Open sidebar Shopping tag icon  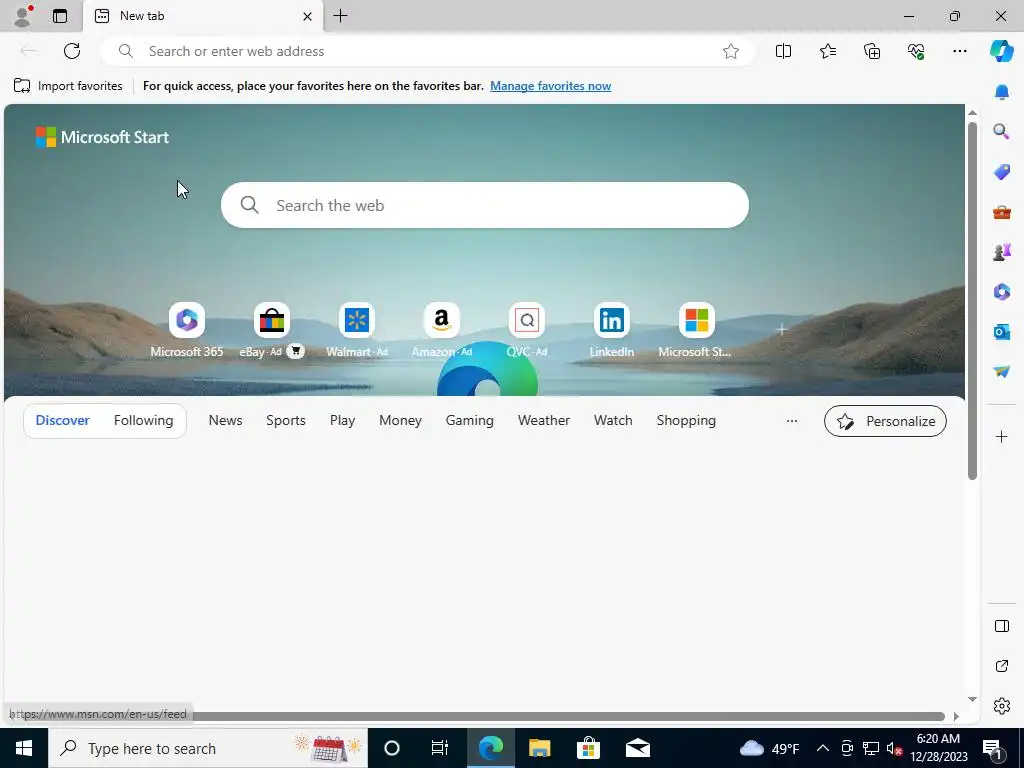point(1001,172)
